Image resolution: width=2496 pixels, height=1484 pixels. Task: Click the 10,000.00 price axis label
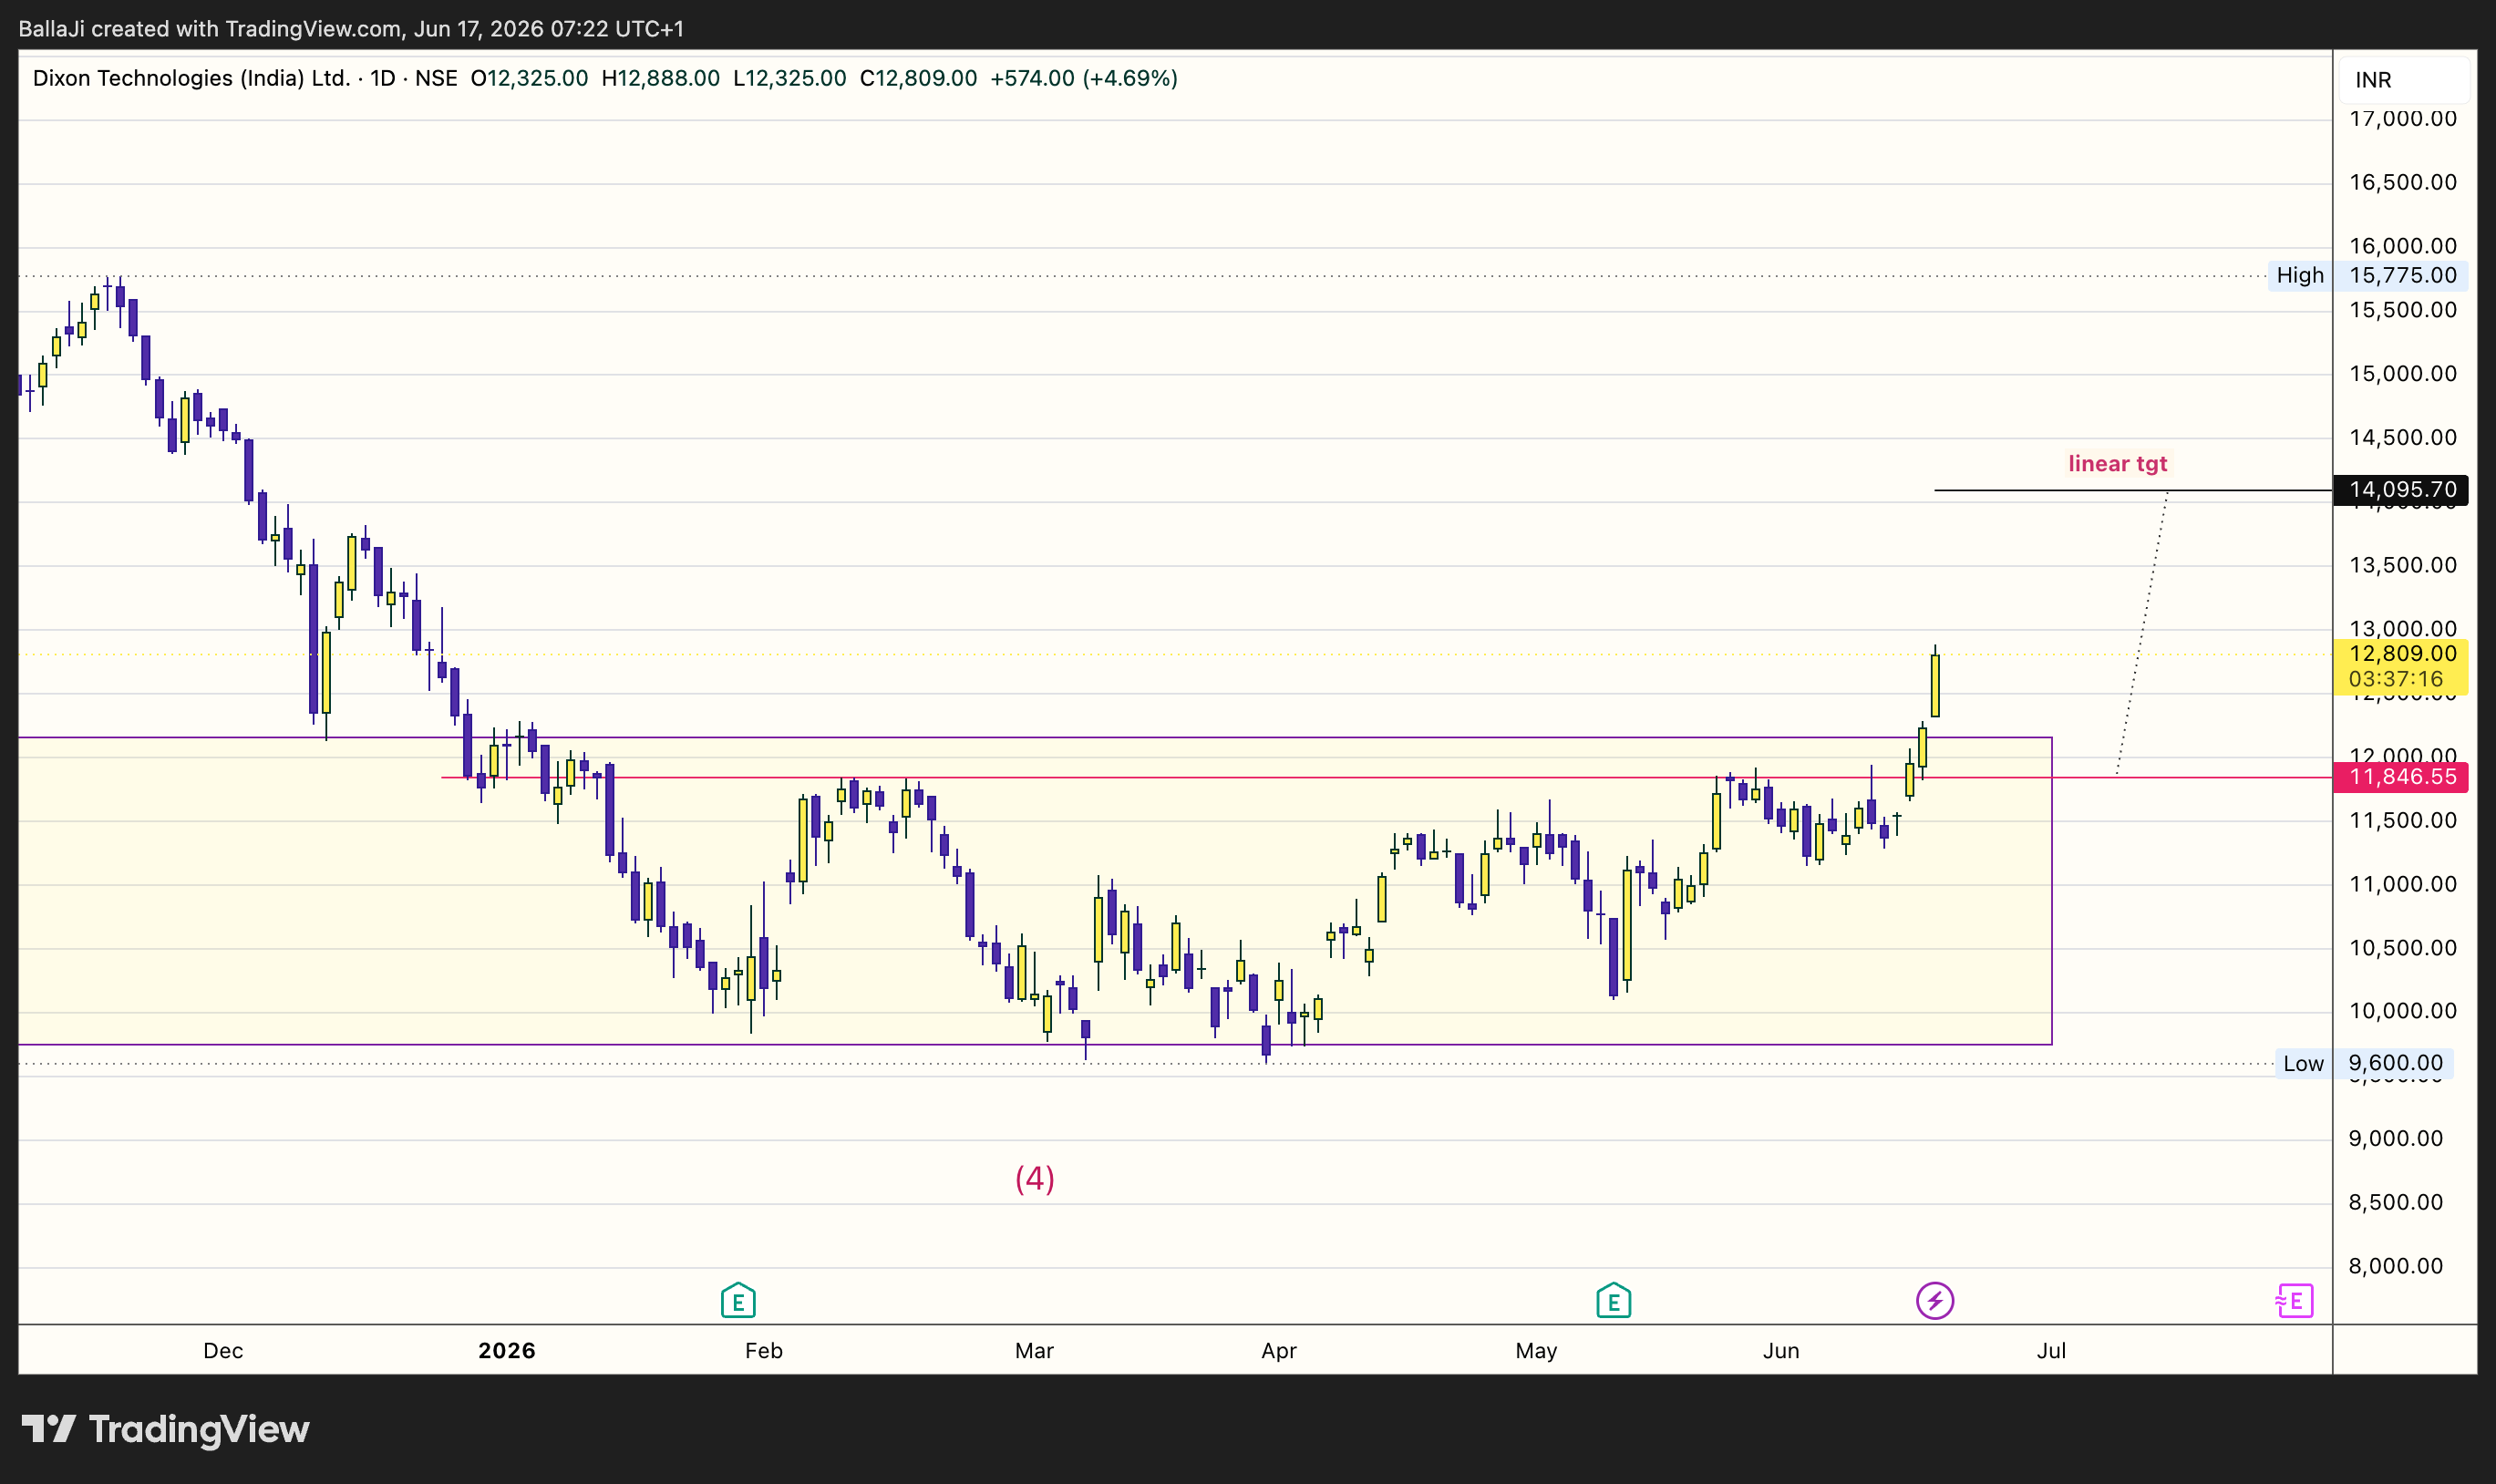click(x=2402, y=1011)
